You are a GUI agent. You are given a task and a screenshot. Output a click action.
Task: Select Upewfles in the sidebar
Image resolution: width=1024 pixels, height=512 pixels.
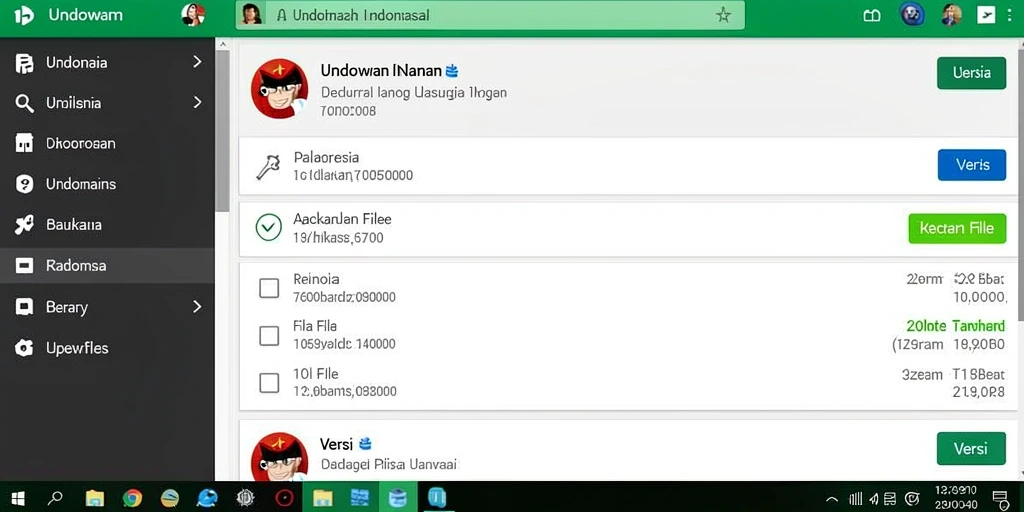[107, 348]
